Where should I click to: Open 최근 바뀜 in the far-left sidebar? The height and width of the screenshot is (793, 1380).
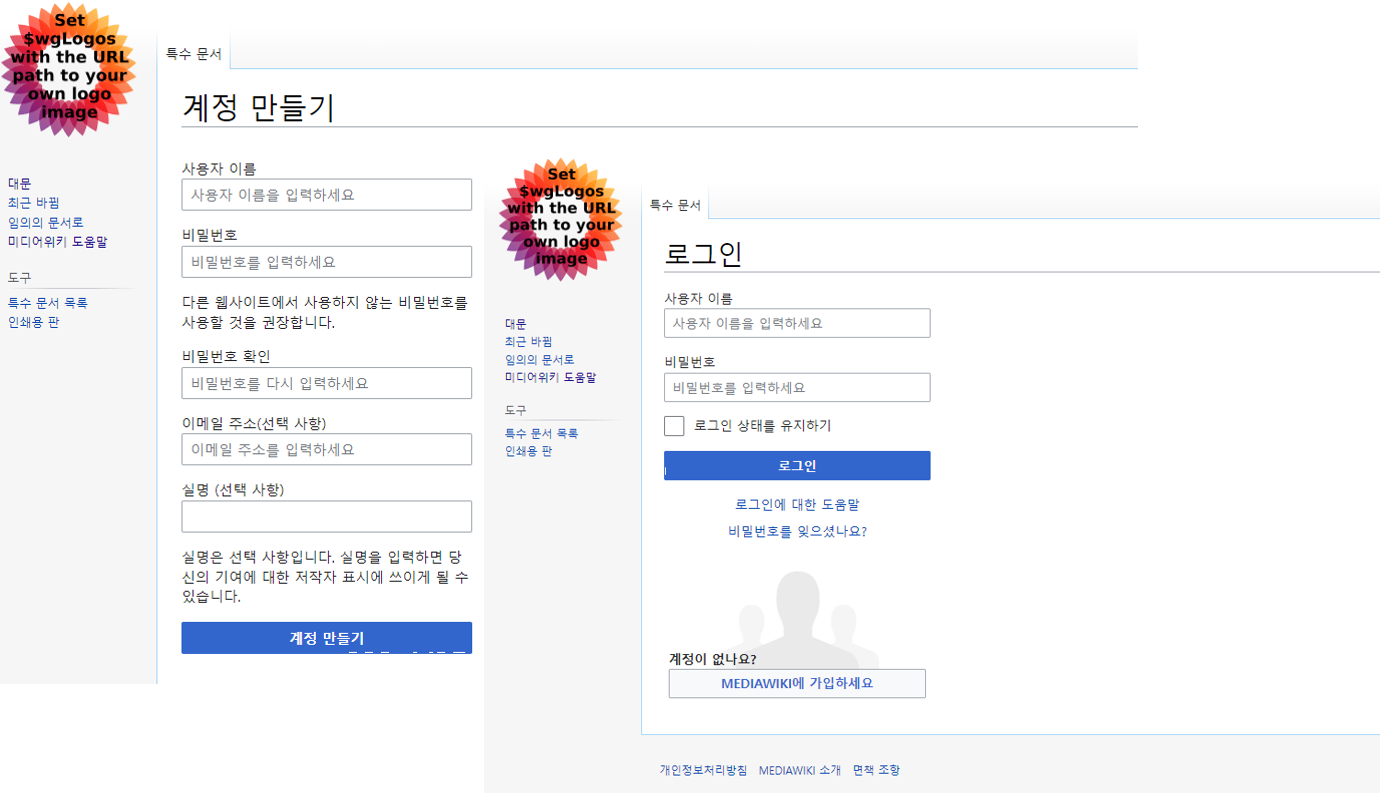point(34,203)
